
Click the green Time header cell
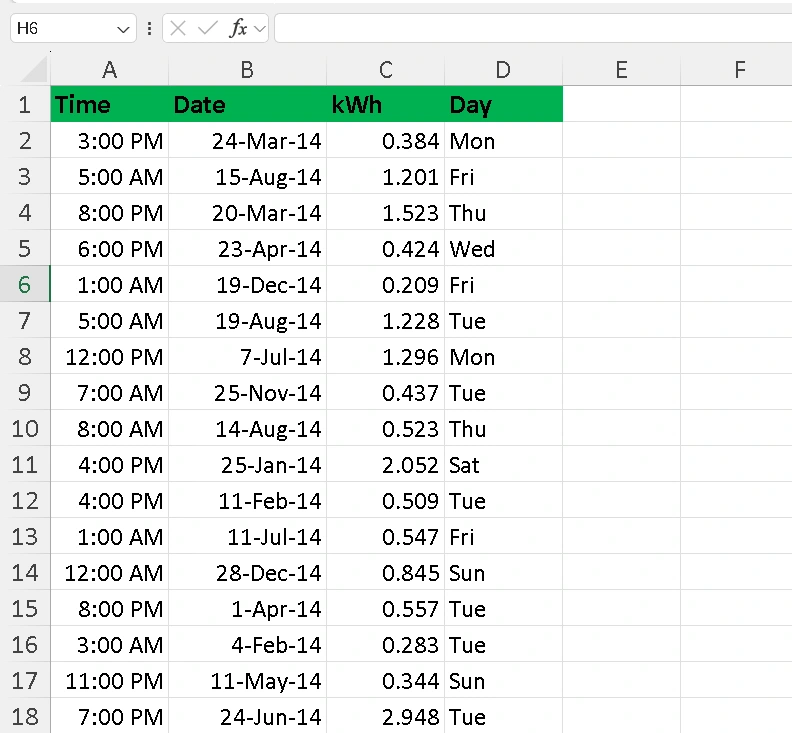[109, 105]
